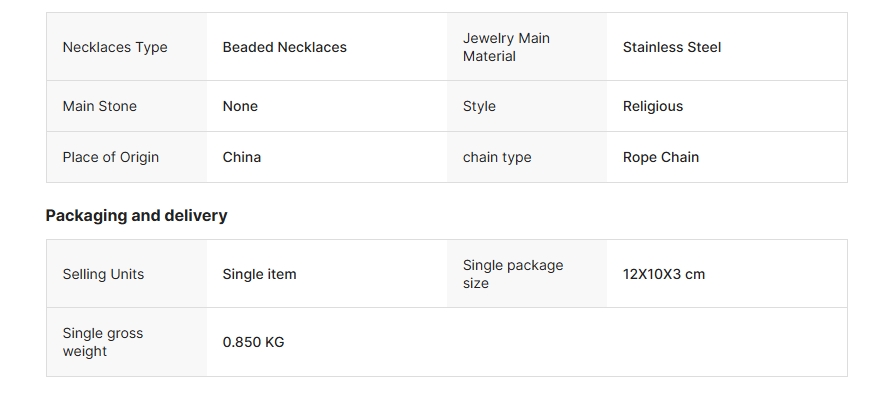Screen dimensions: 879x397
Task: Click the Single package size label
Action: [513, 274]
